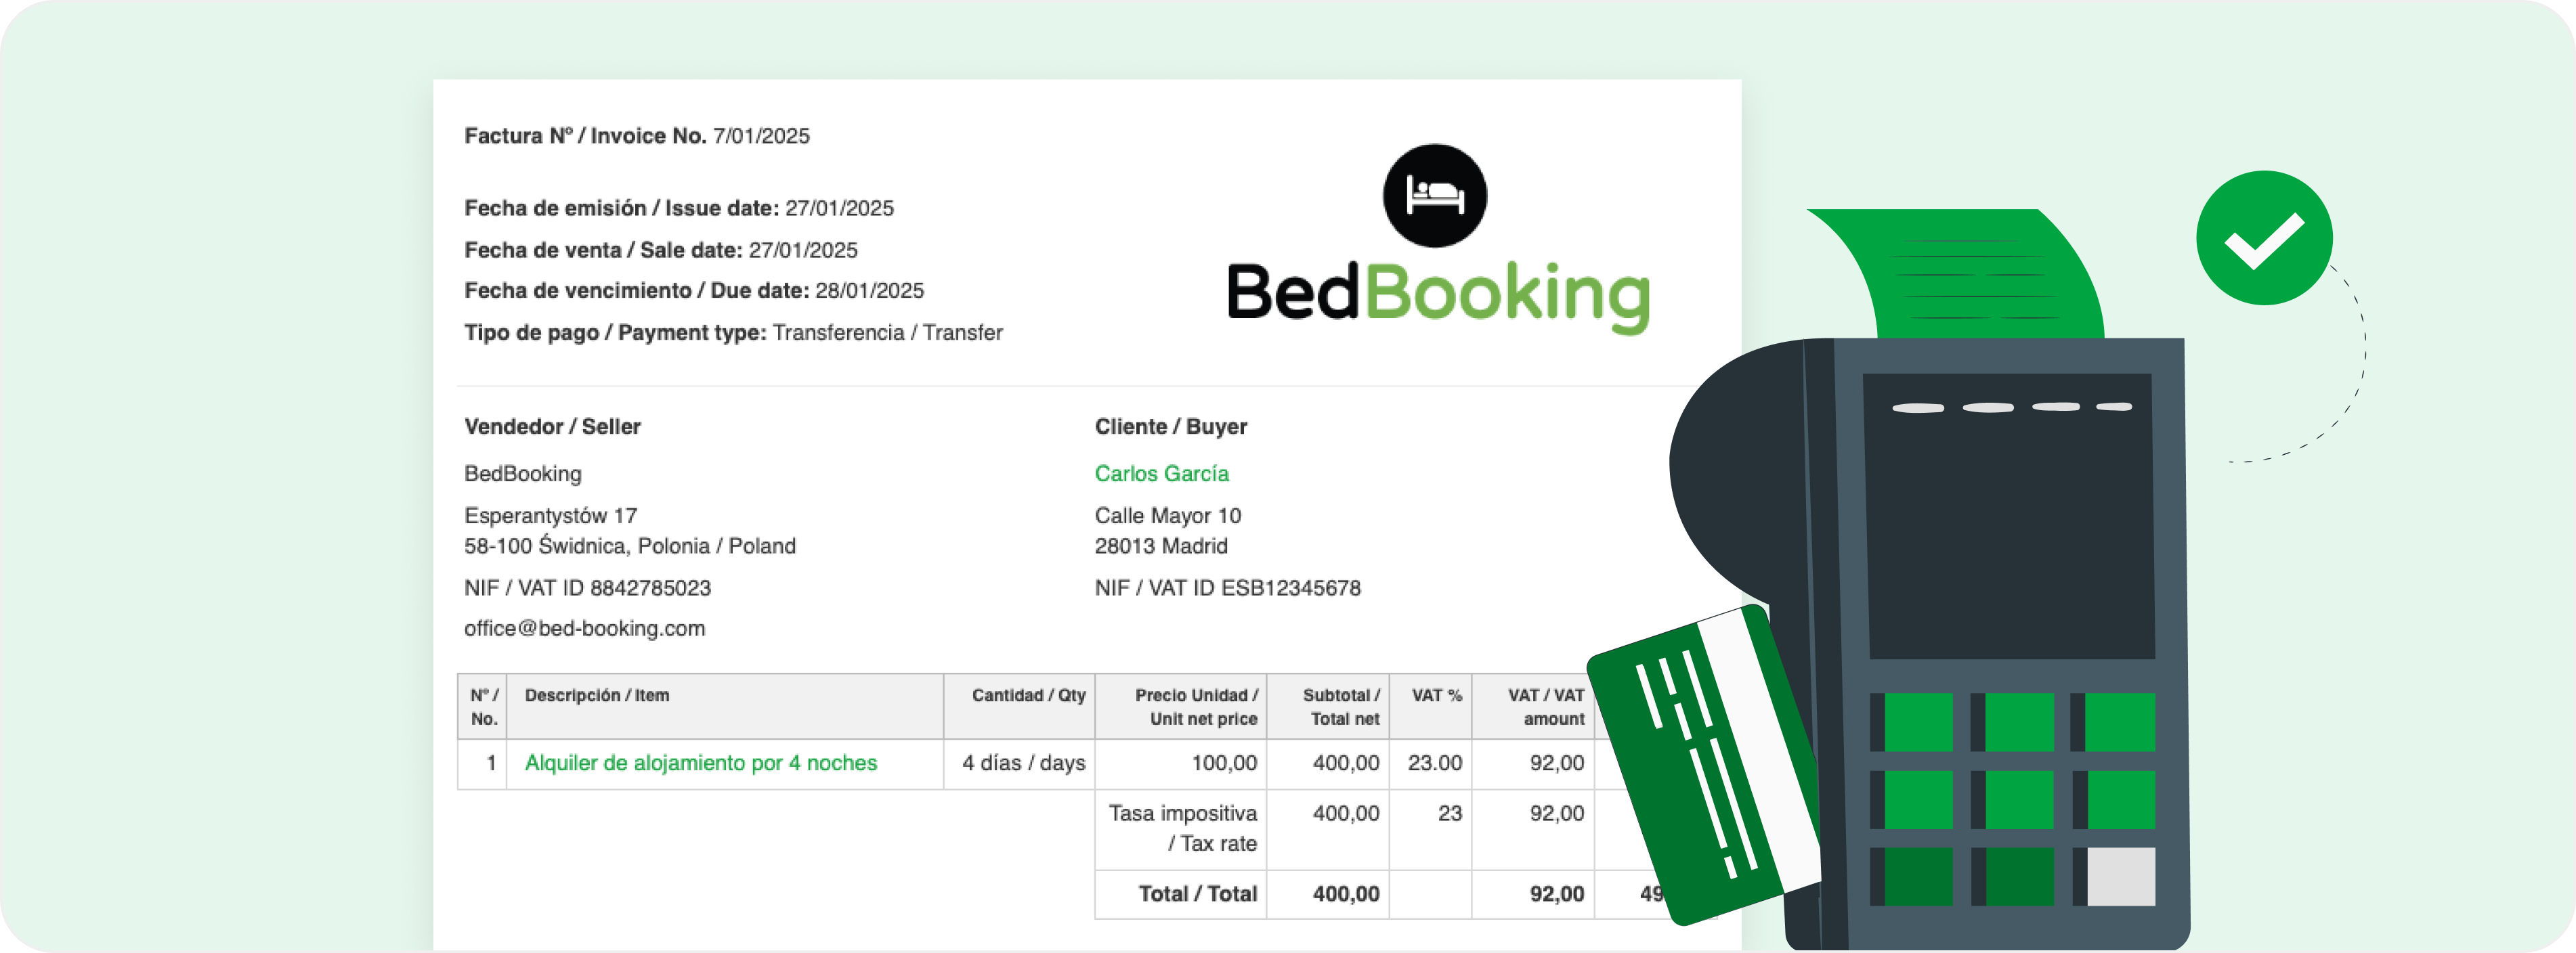Viewport: 2576px width, 953px height.
Task: Click the BedBooking wordmark logo
Action: tap(1438, 294)
